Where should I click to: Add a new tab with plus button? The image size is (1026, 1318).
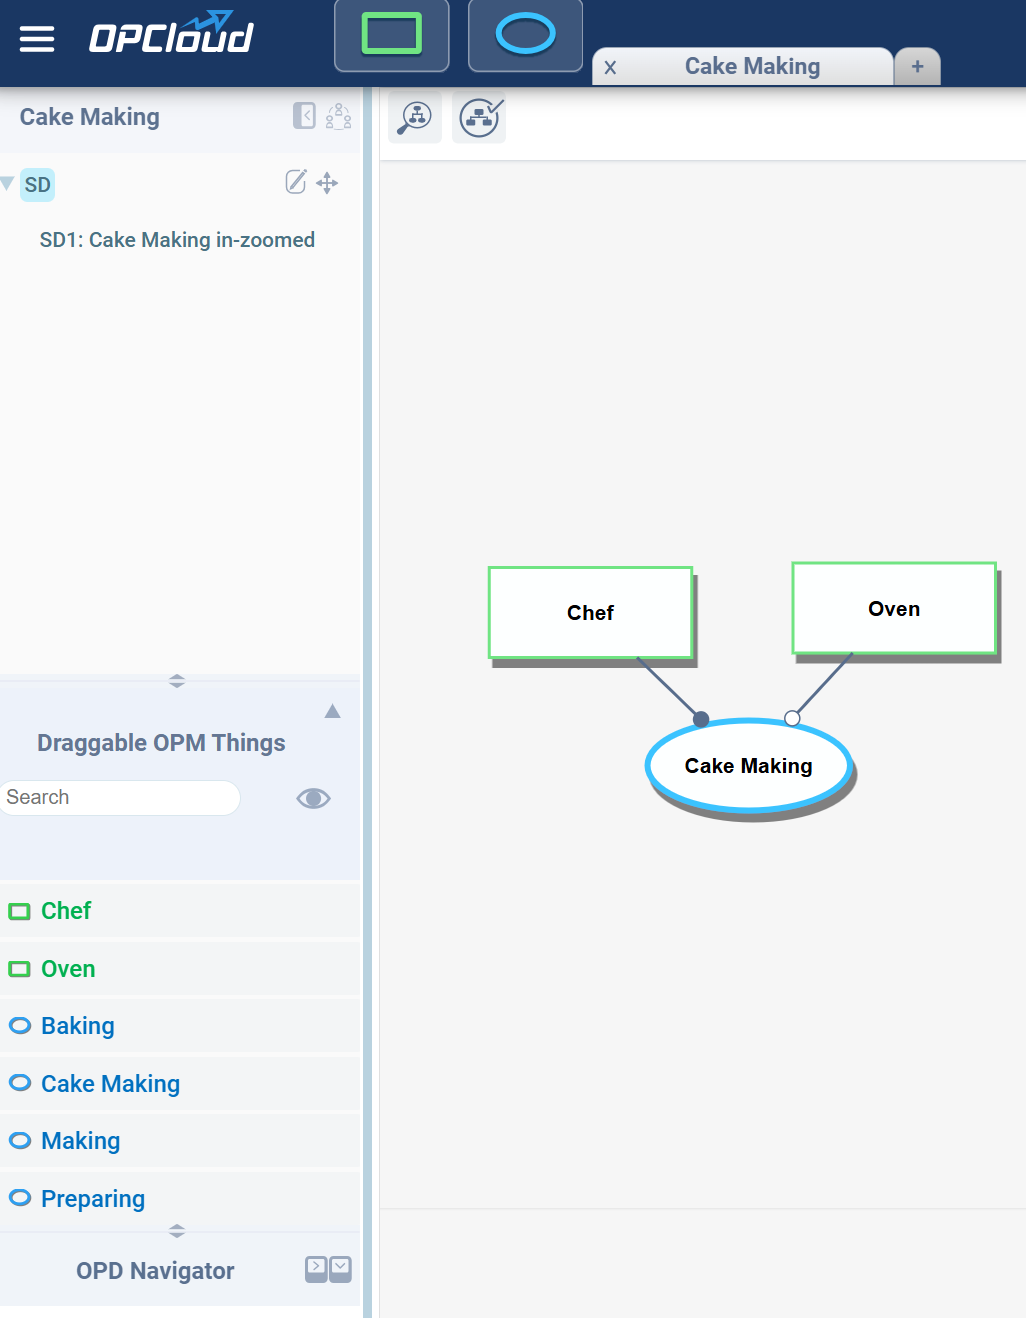pyautogui.click(x=917, y=67)
